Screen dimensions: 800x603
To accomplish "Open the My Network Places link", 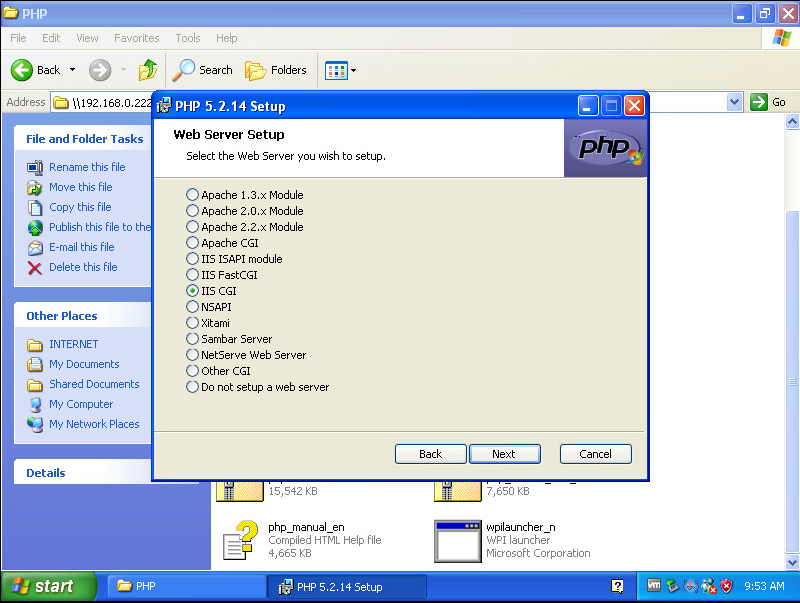I will point(94,424).
